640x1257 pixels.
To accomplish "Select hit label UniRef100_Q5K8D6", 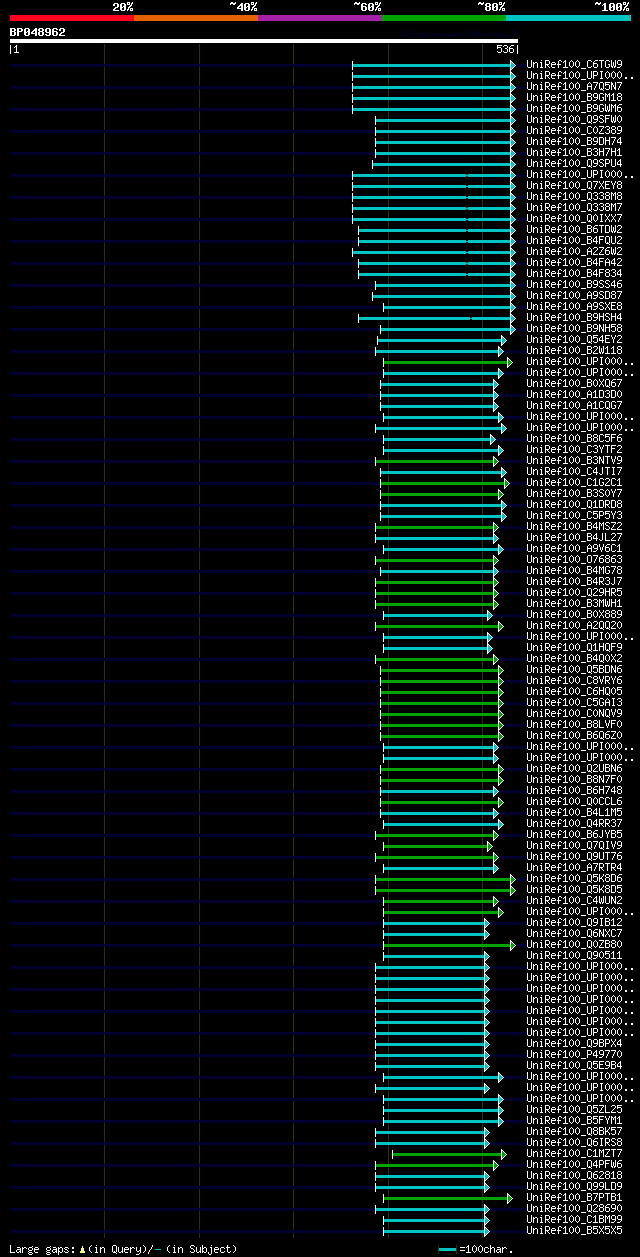I will coord(575,879).
